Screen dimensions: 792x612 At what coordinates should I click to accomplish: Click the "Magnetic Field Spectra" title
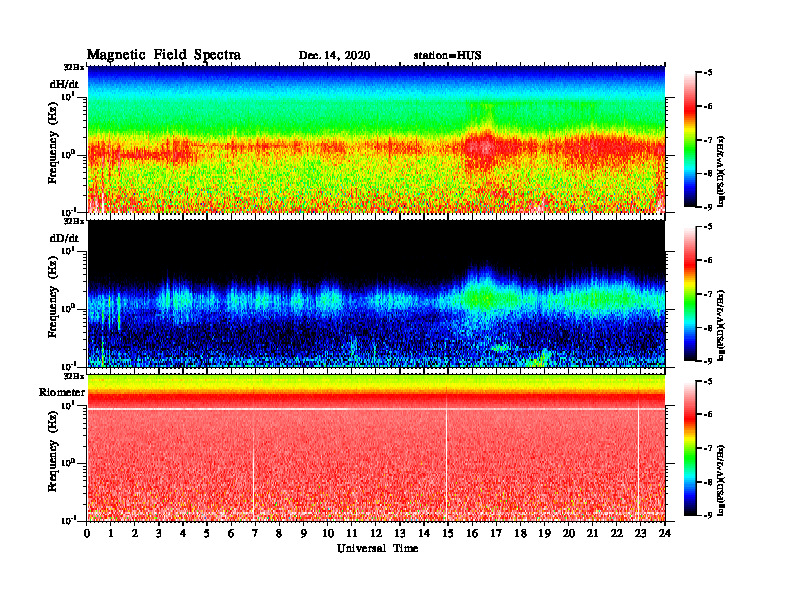(164, 55)
